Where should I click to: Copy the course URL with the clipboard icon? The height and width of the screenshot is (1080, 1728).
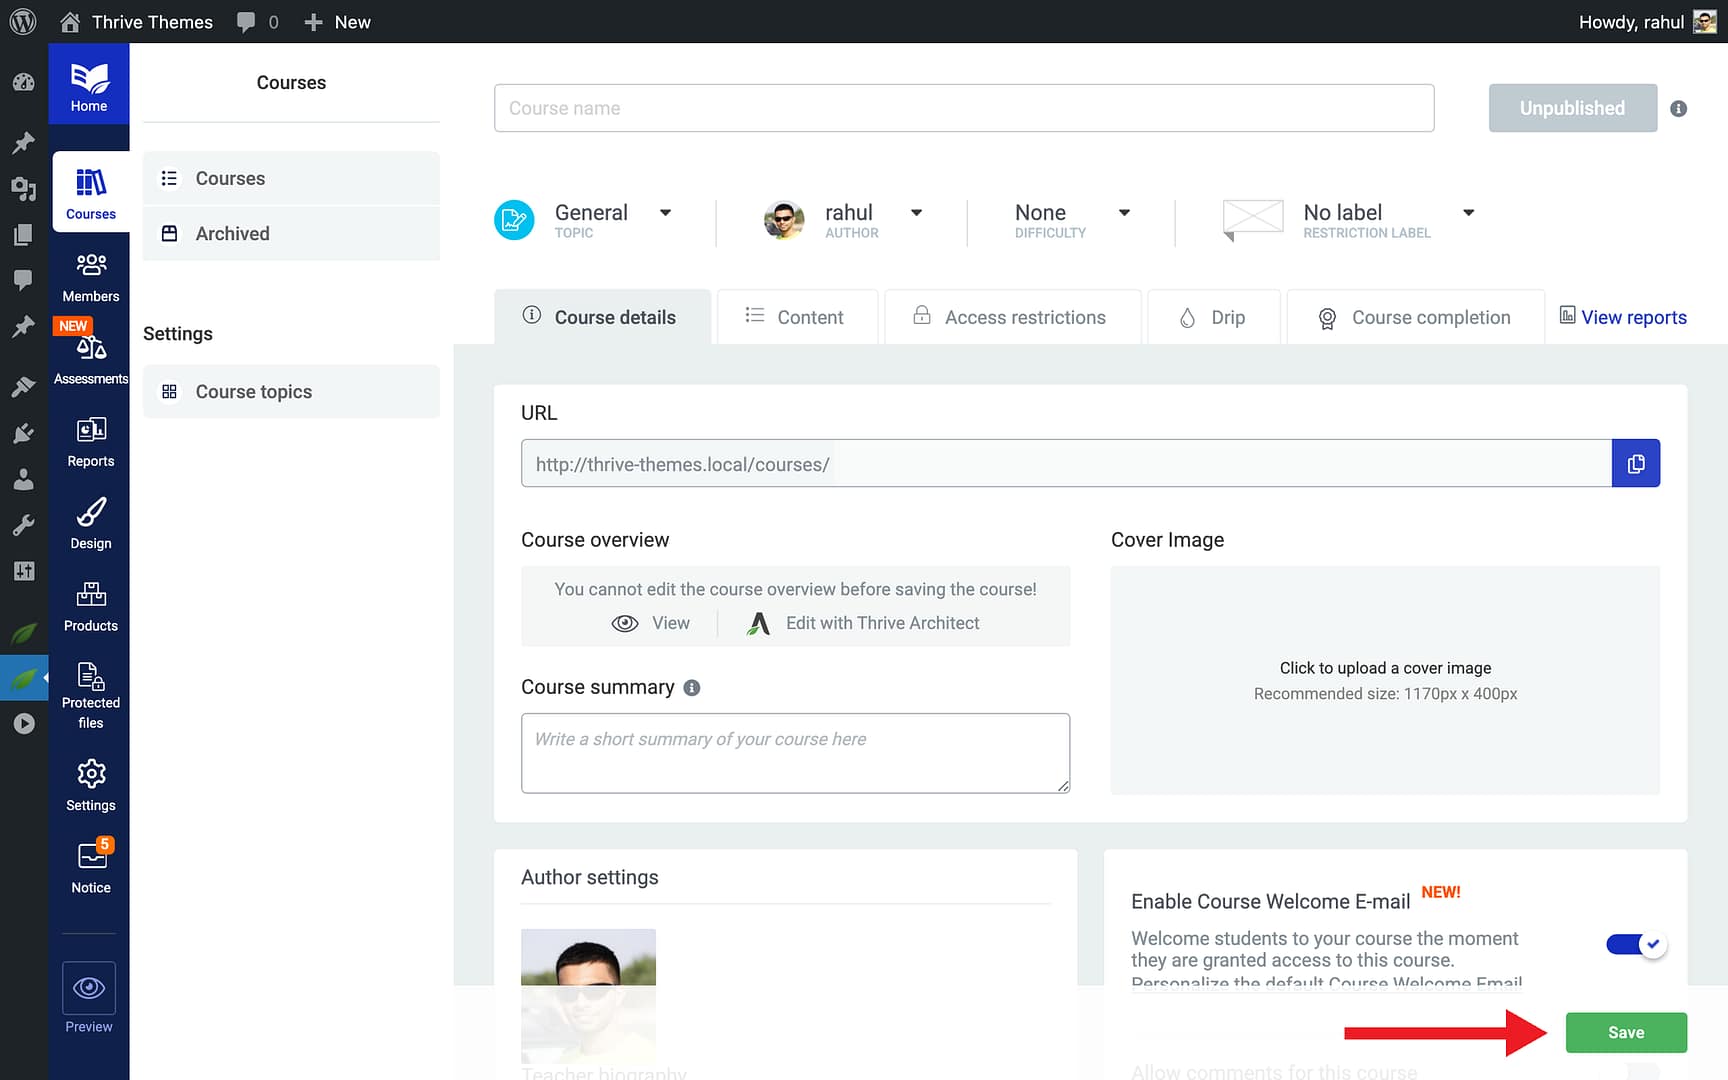pyautogui.click(x=1636, y=463)
